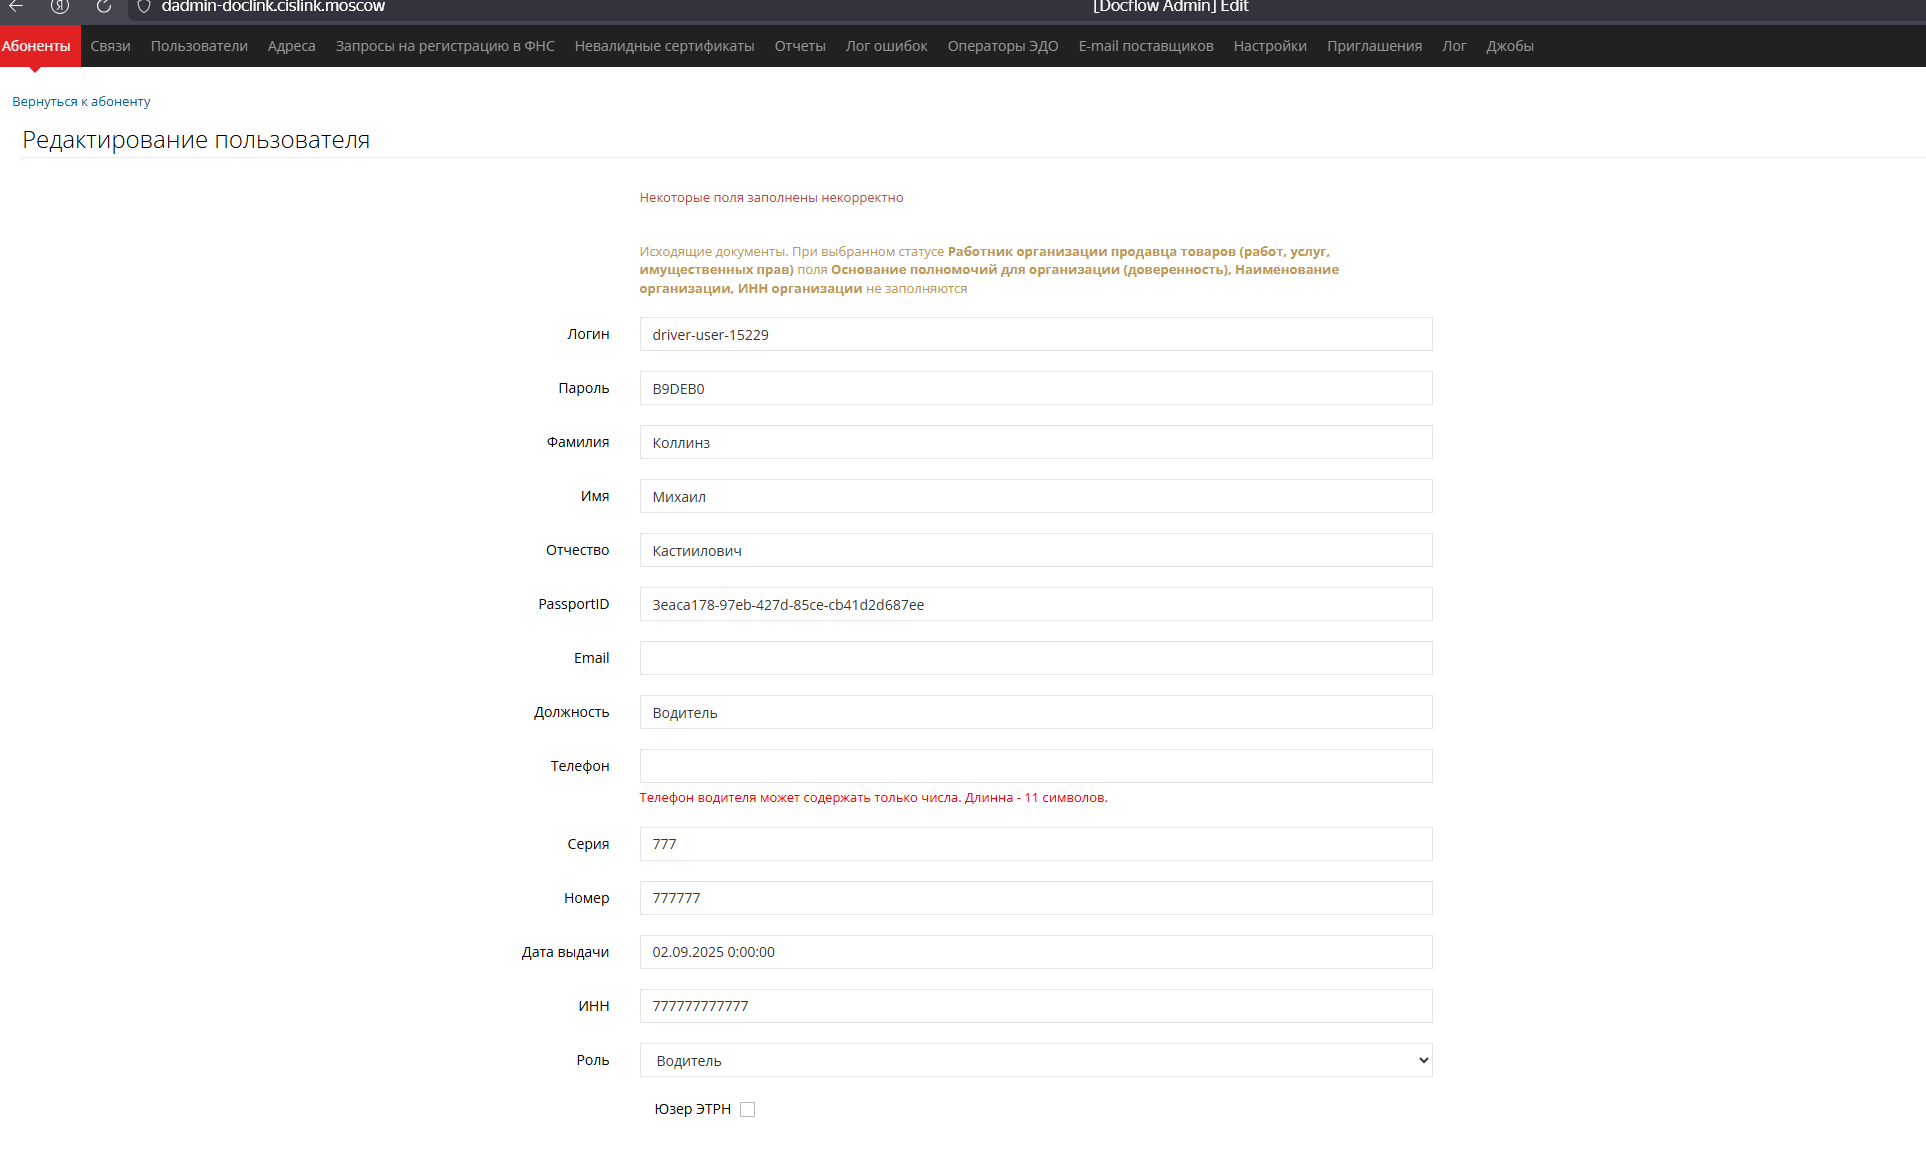Click the site protection shield icon
1926x1155 pixels.
pyautogui.click(x=144, y=6)
